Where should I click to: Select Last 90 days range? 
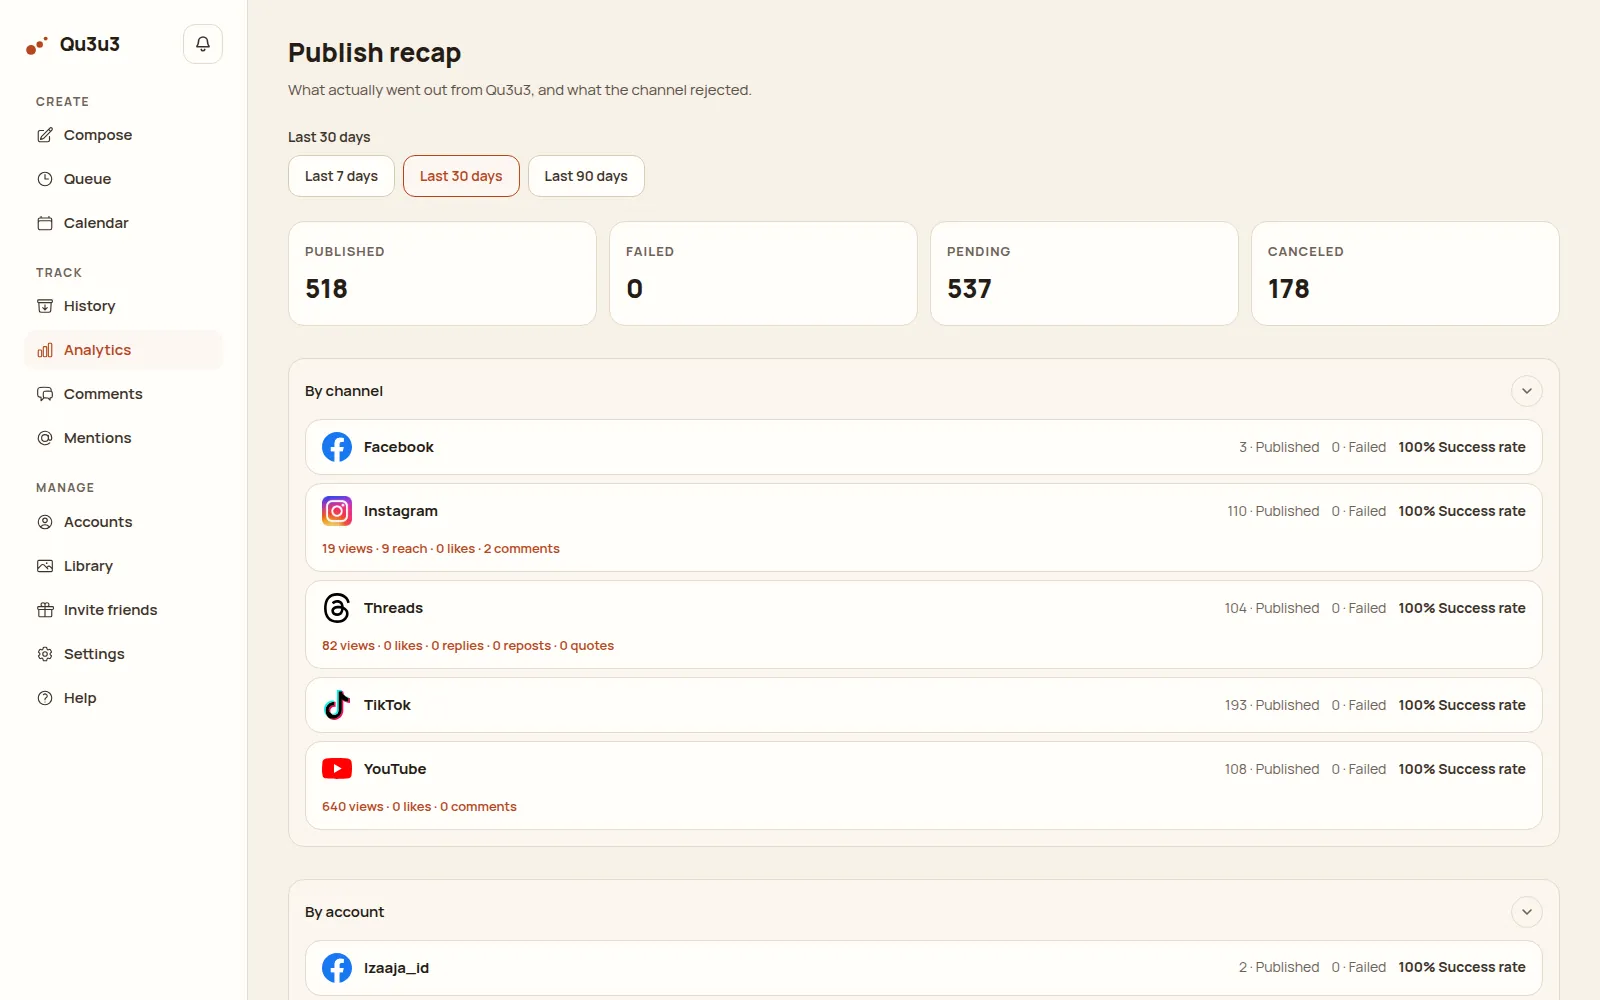tap(586, 176)
